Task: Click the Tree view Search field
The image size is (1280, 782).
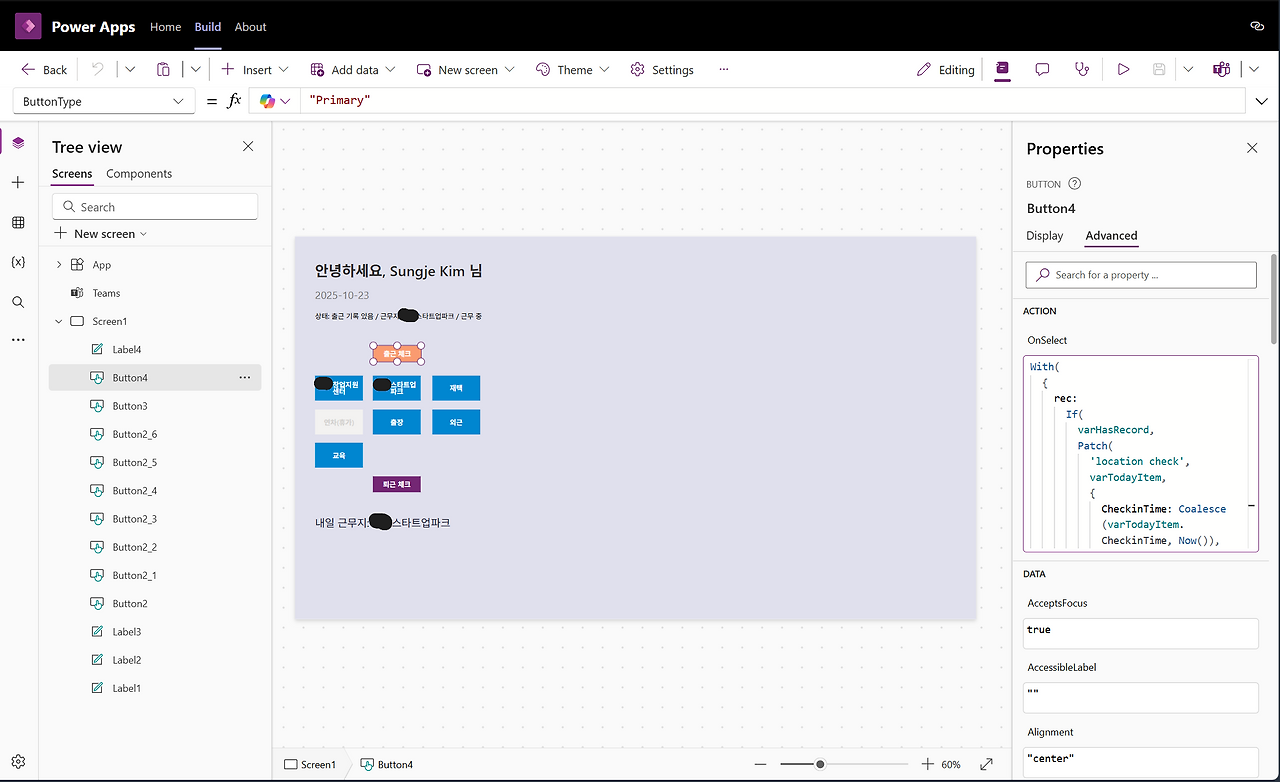Action: pos(155,207)
